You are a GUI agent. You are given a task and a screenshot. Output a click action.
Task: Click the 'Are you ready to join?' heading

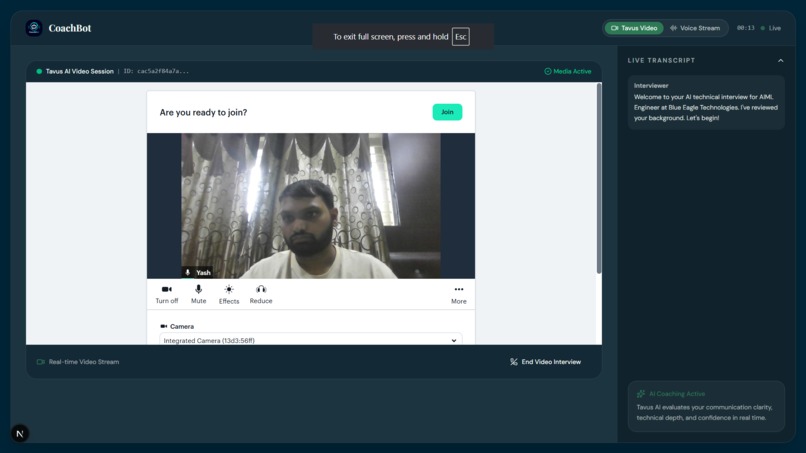click(203, 112)
